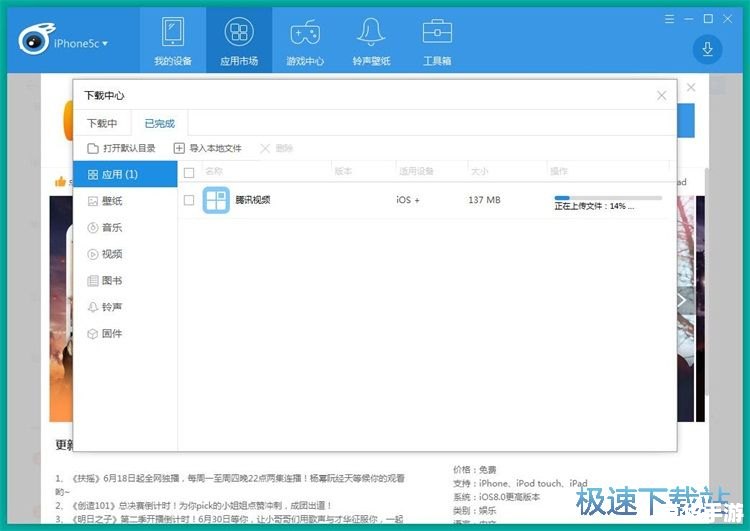This screenshot has width=750, height=531.
Task: Open the hamburger menu in title bar
Action: click(670, 19)
